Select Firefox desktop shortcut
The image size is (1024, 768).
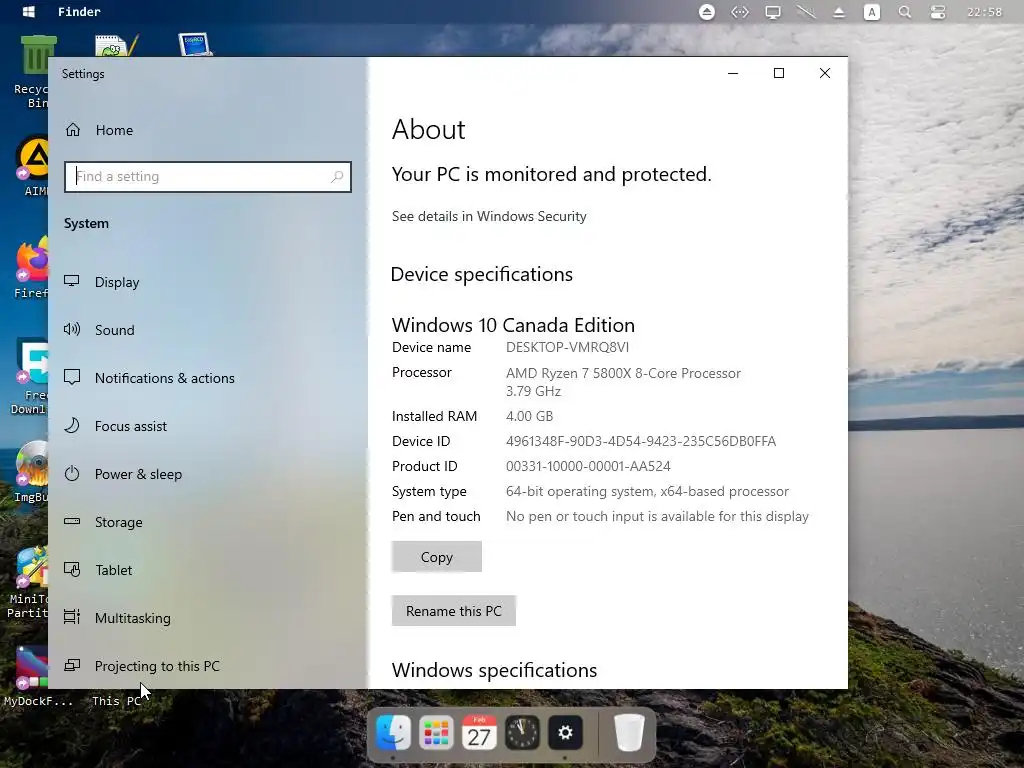31,268
